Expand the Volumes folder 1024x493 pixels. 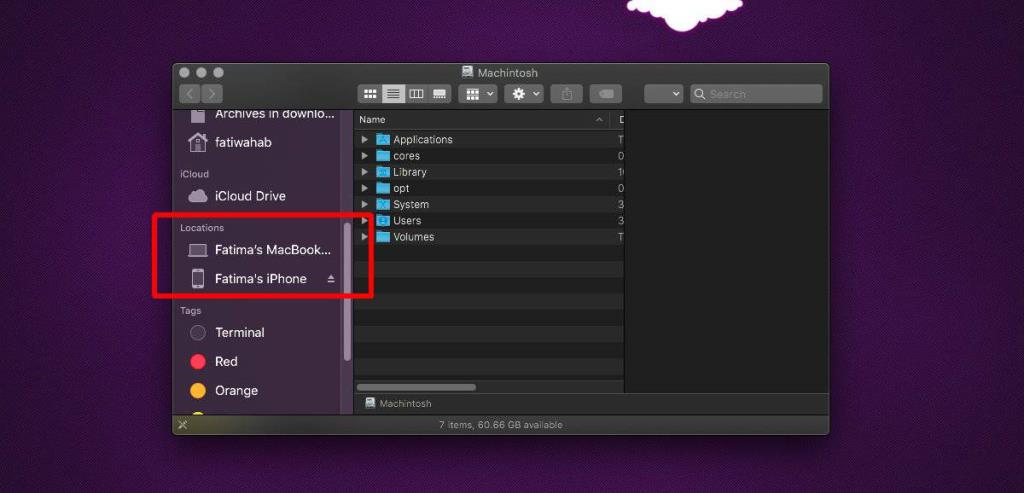[364, 236]
